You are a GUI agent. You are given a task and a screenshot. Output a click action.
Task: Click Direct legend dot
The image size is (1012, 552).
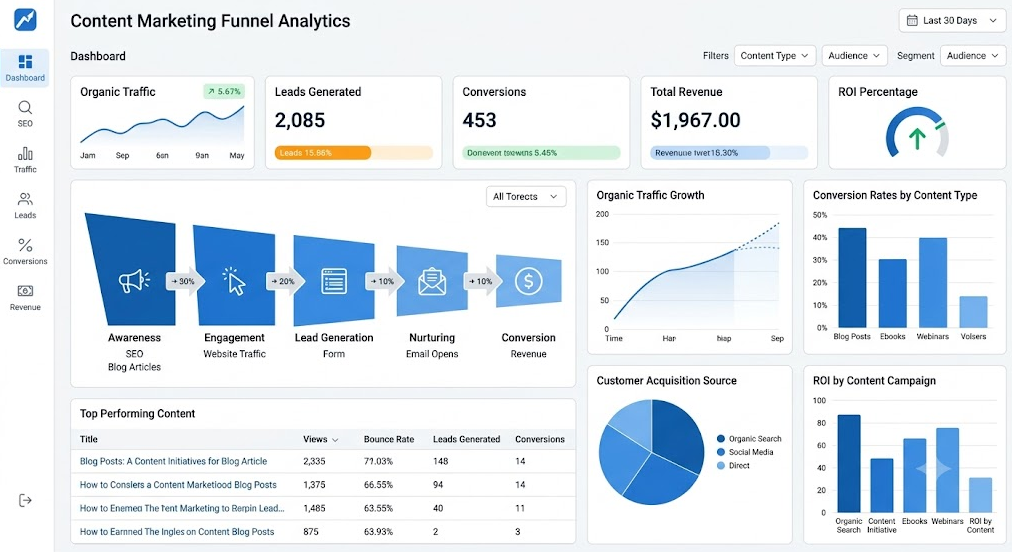click(721, 465)
